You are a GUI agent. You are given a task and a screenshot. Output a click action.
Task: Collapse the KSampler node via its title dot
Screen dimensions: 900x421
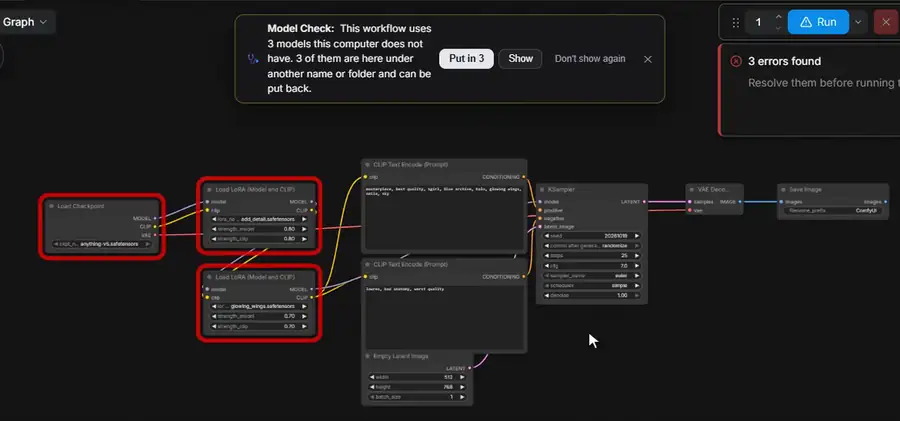(542, 190)
